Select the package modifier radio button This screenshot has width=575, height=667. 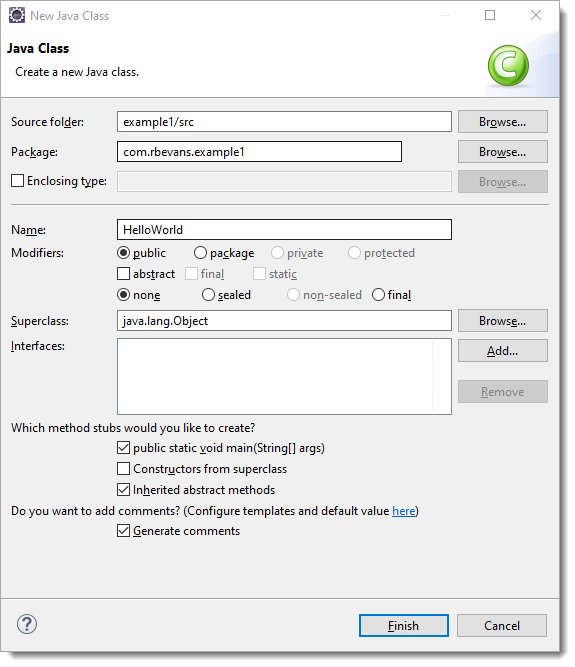pos(200,253)
